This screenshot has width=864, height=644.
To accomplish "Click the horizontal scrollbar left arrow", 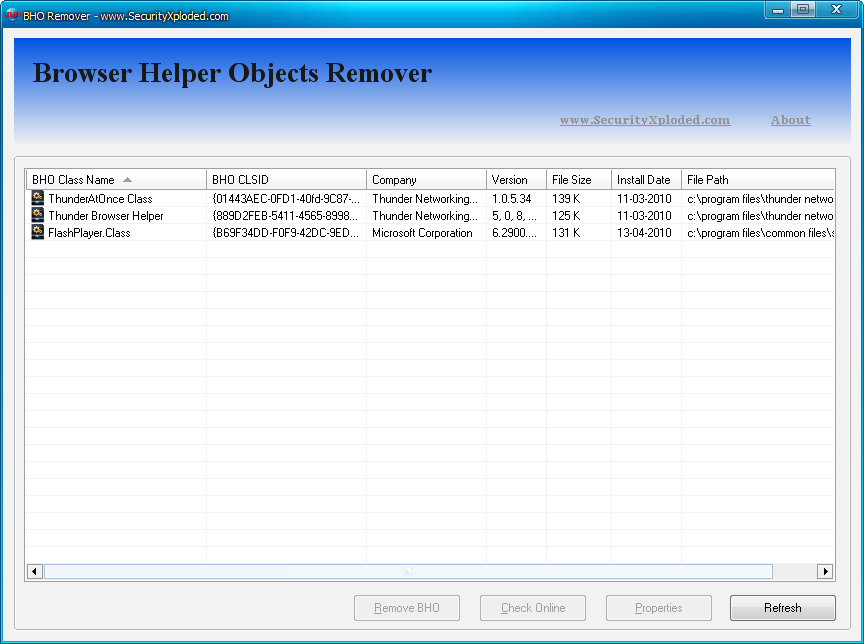I will click(35, 572).
